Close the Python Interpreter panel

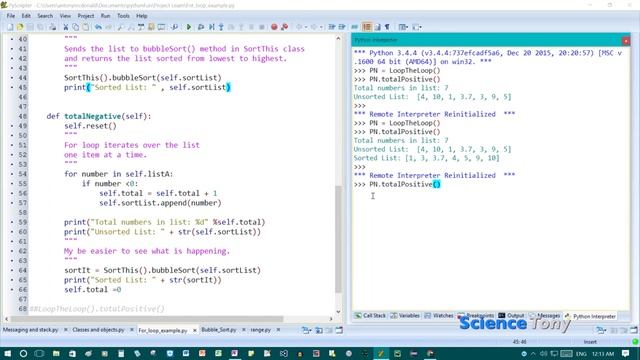tap(626, 40)
